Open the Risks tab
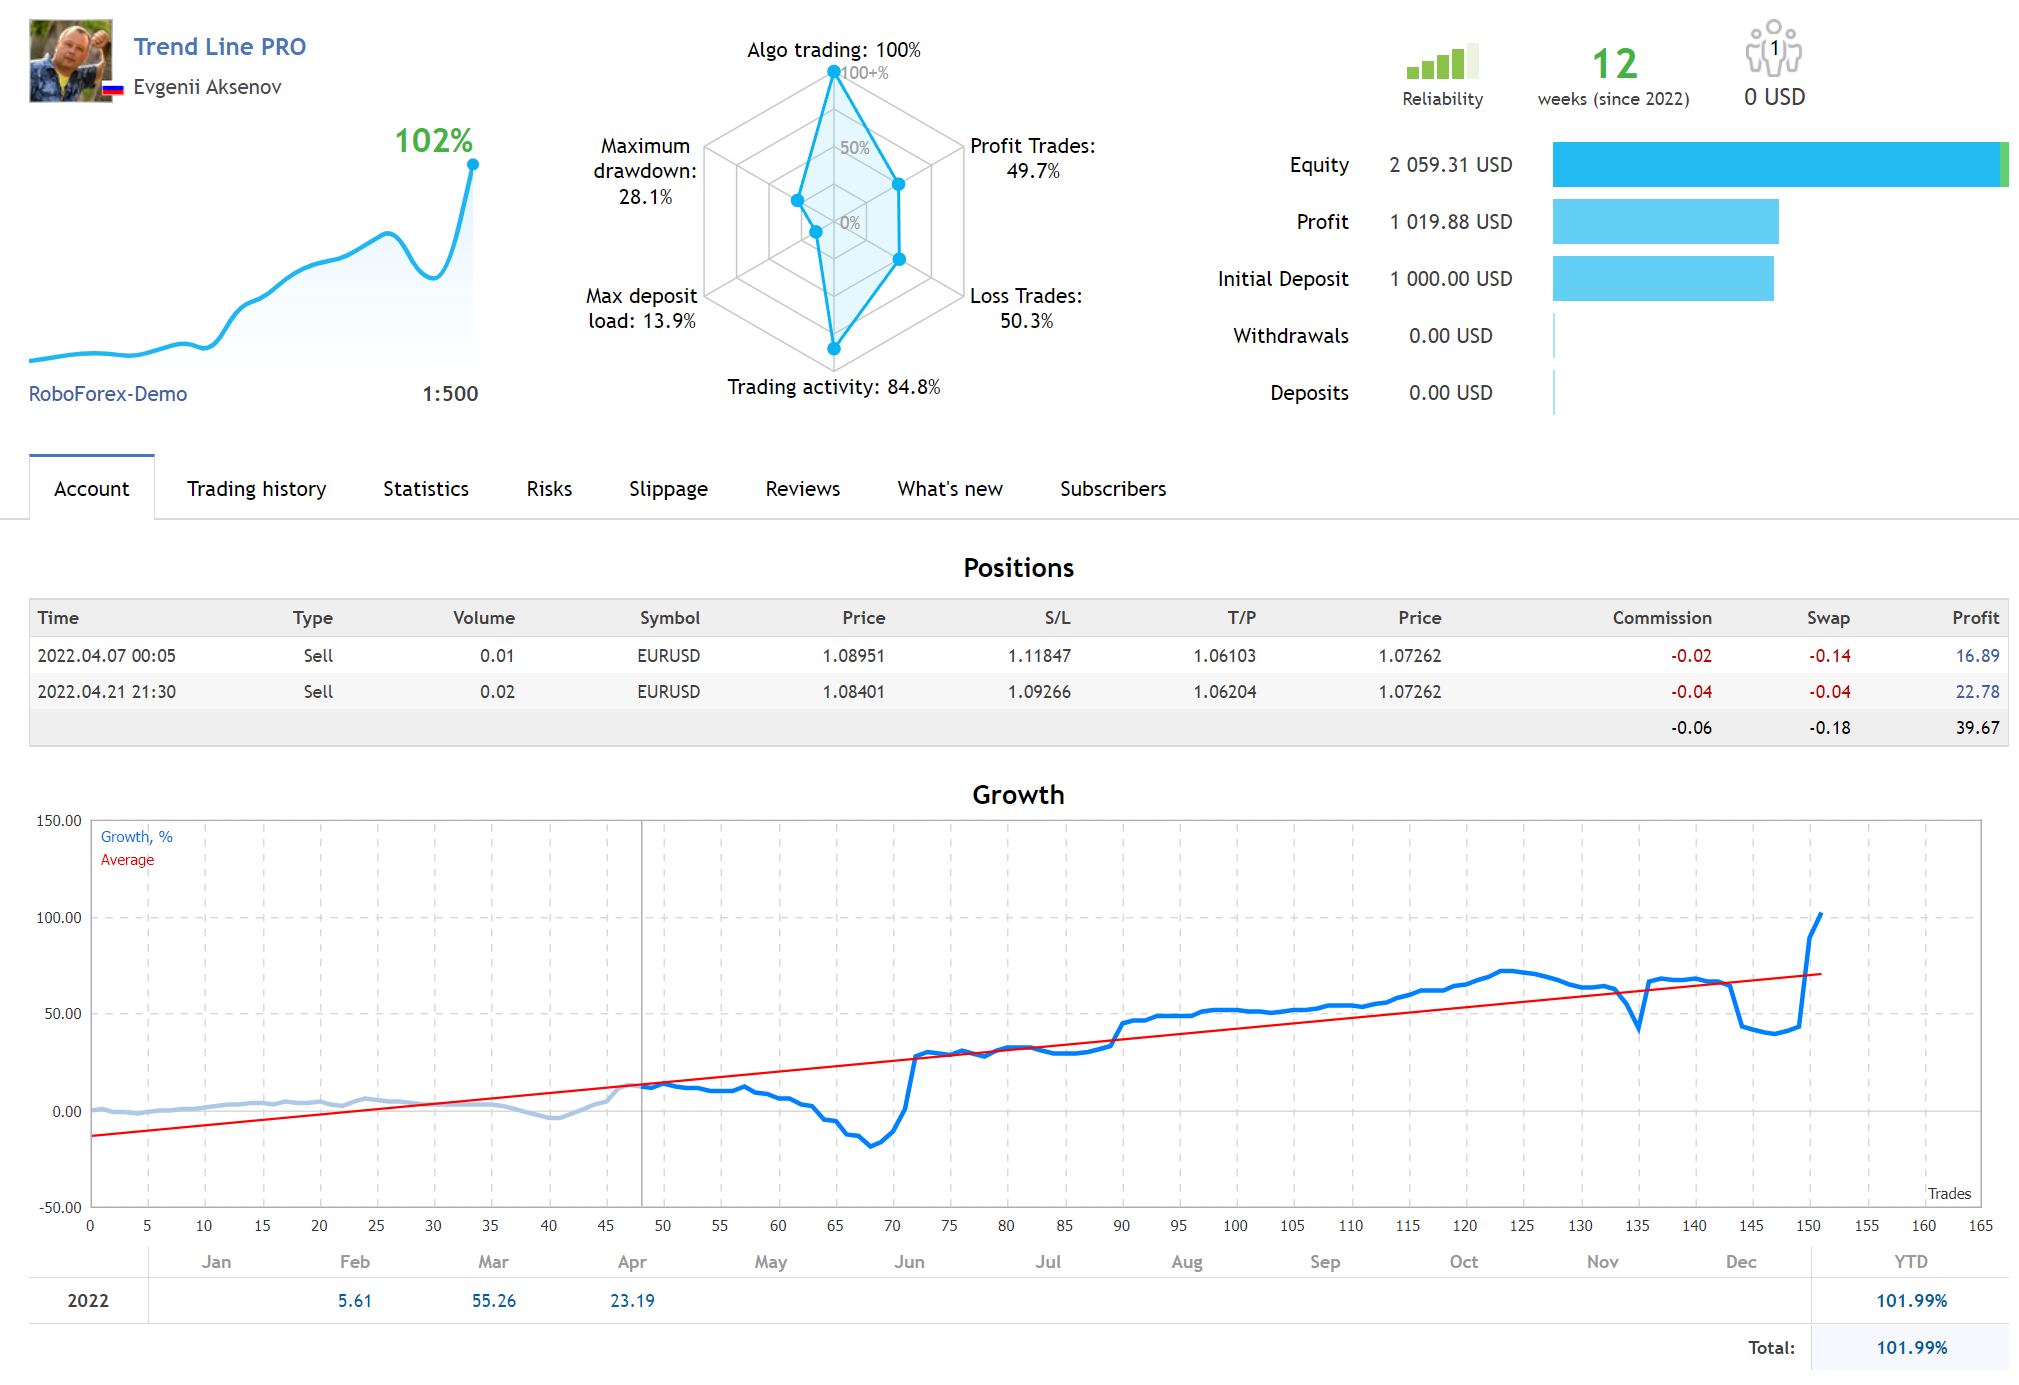2019x1385 pixels. coord(549,489)
